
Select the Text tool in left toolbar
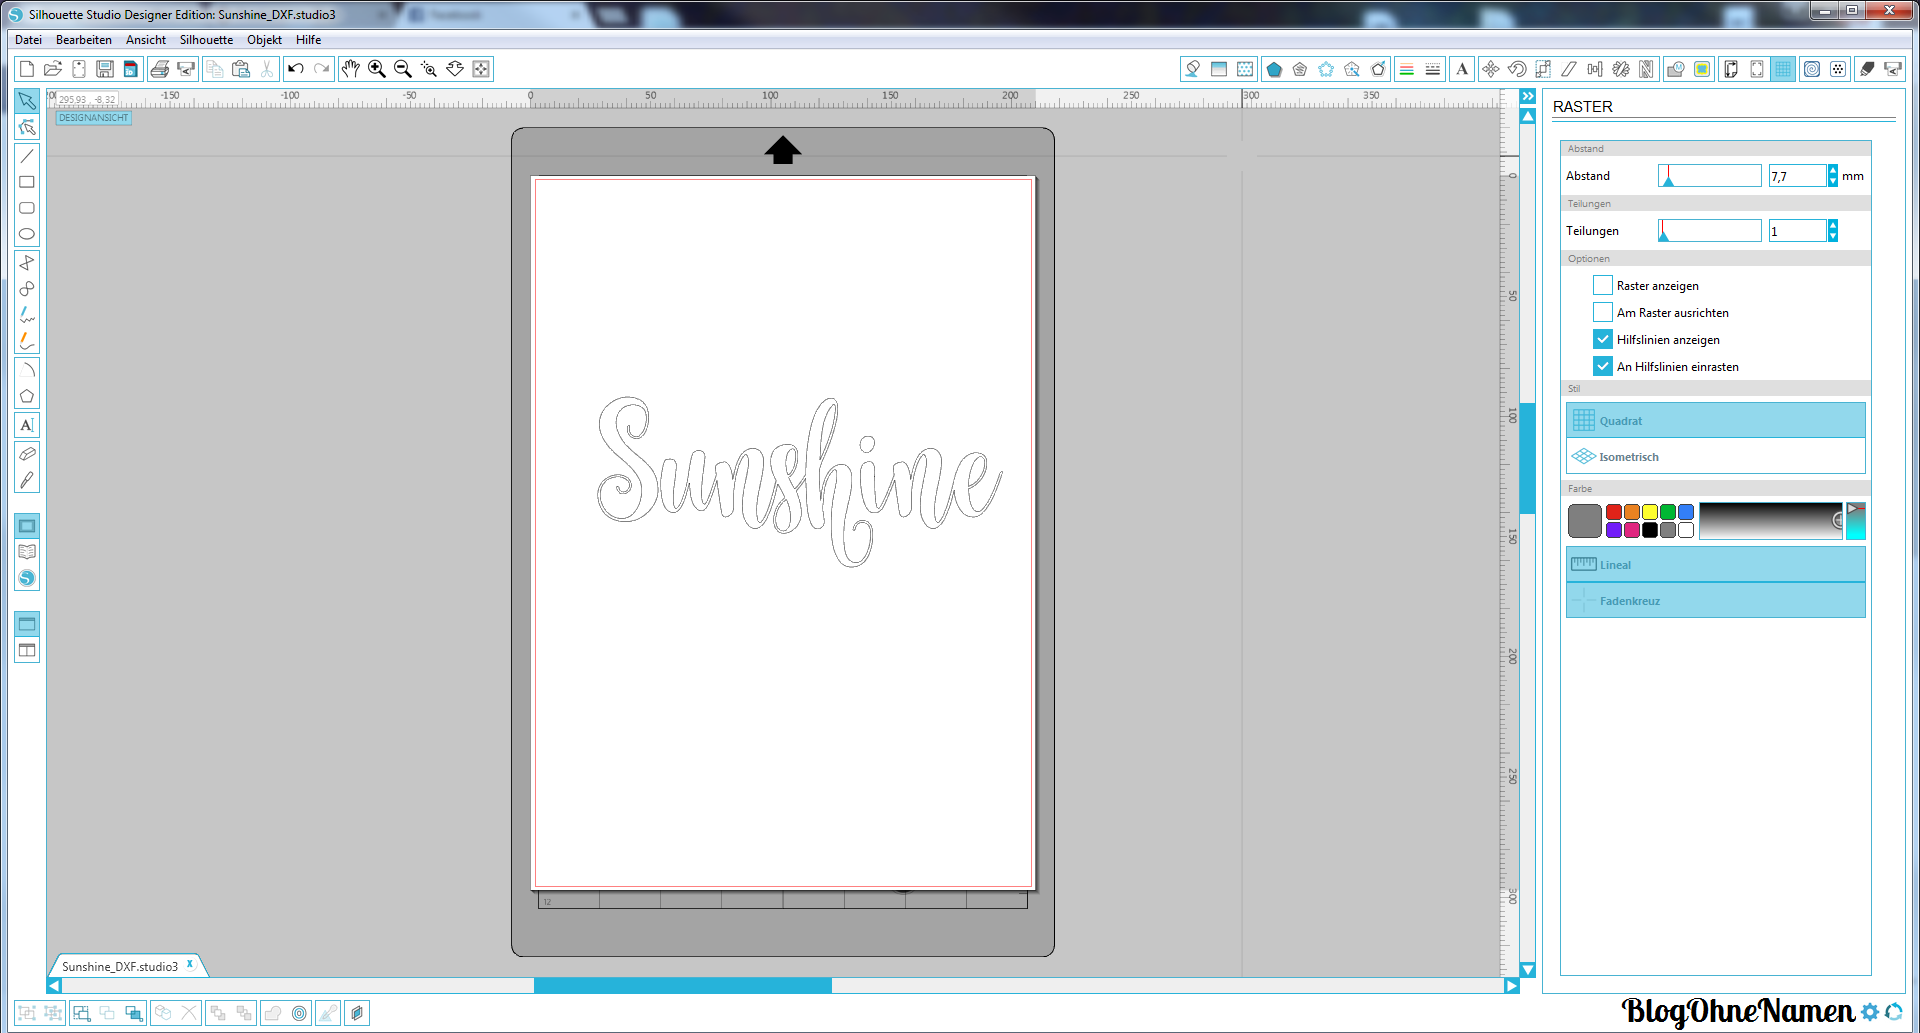pos(27,425)
